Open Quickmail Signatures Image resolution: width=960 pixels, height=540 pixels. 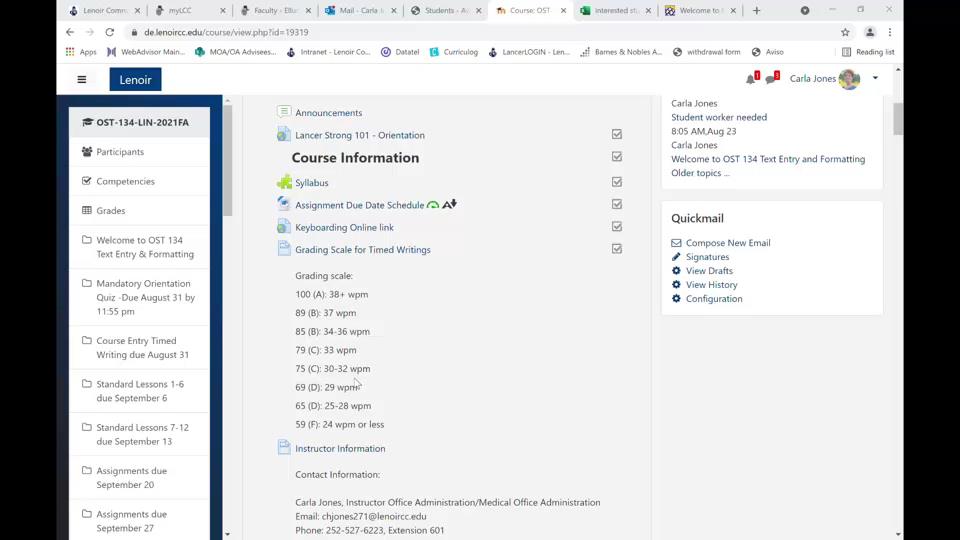(x=707, y=257)
